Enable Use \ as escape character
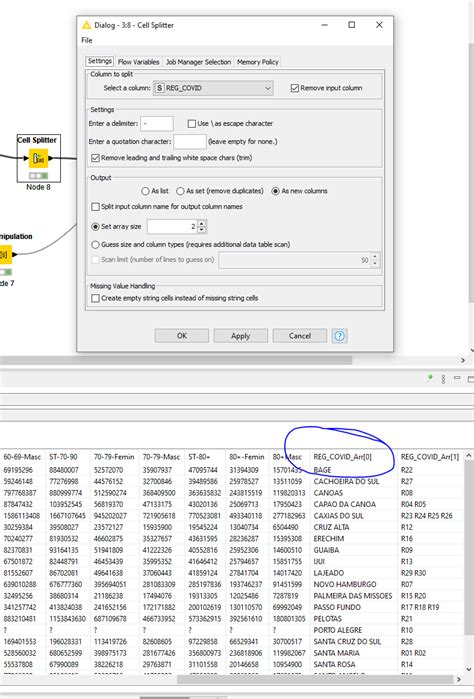The width and height of the screenshot is (474, 699). coord(192,123)
